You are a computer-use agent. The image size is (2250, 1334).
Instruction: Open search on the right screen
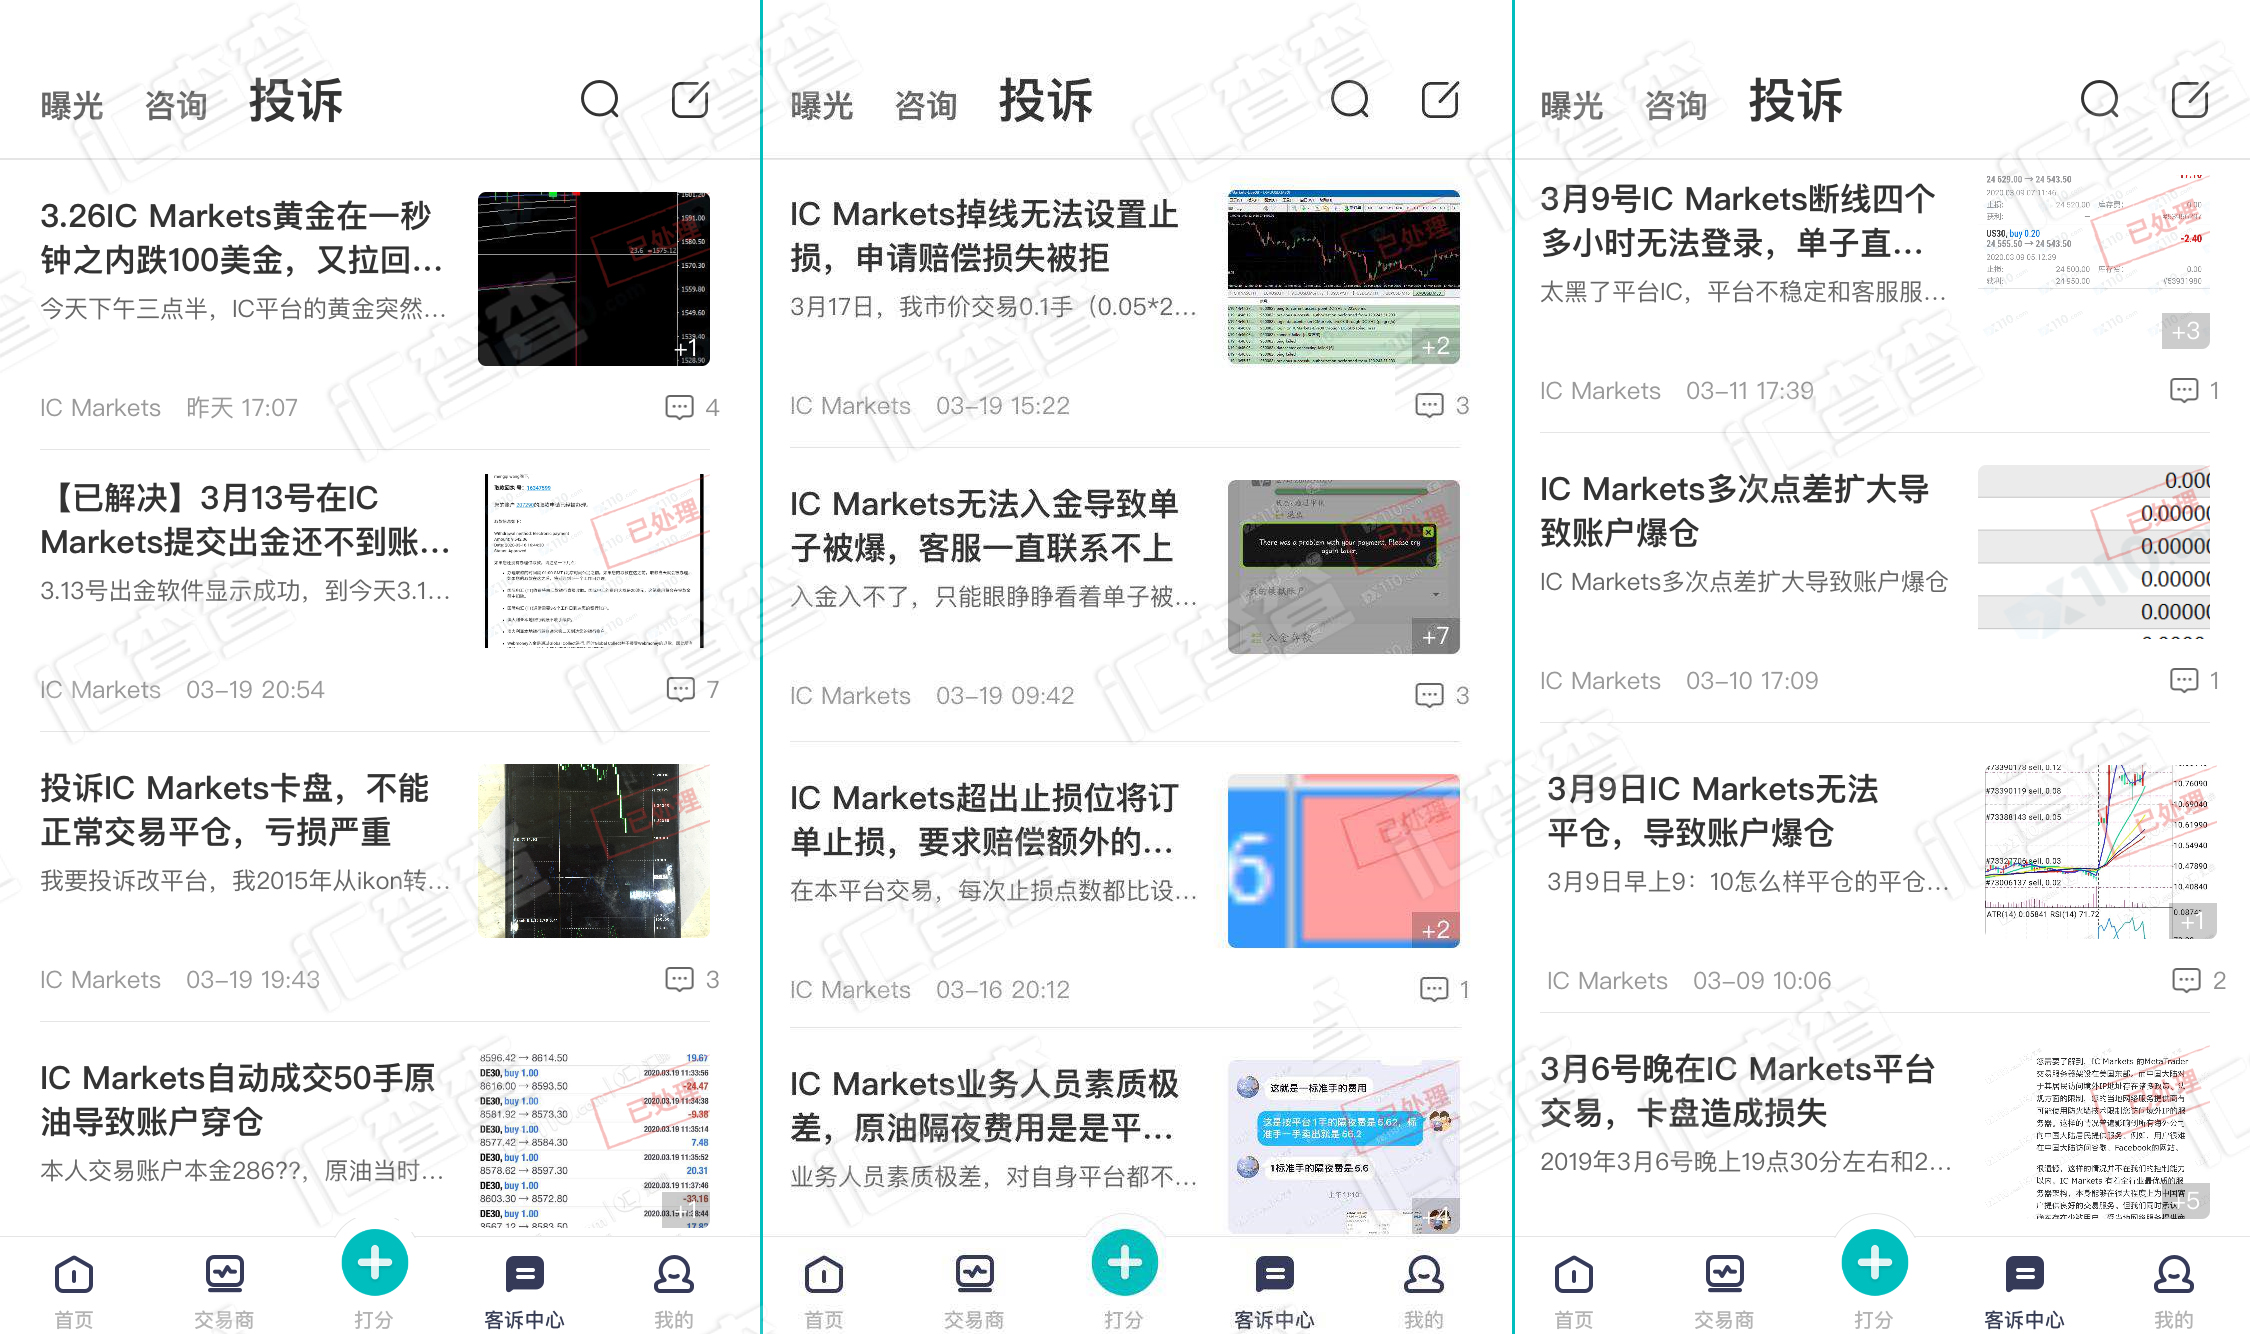2100,100
